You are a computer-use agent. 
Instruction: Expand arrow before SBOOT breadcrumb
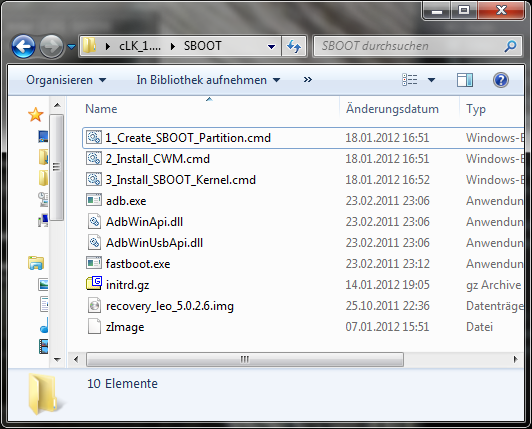click(173, 46)
